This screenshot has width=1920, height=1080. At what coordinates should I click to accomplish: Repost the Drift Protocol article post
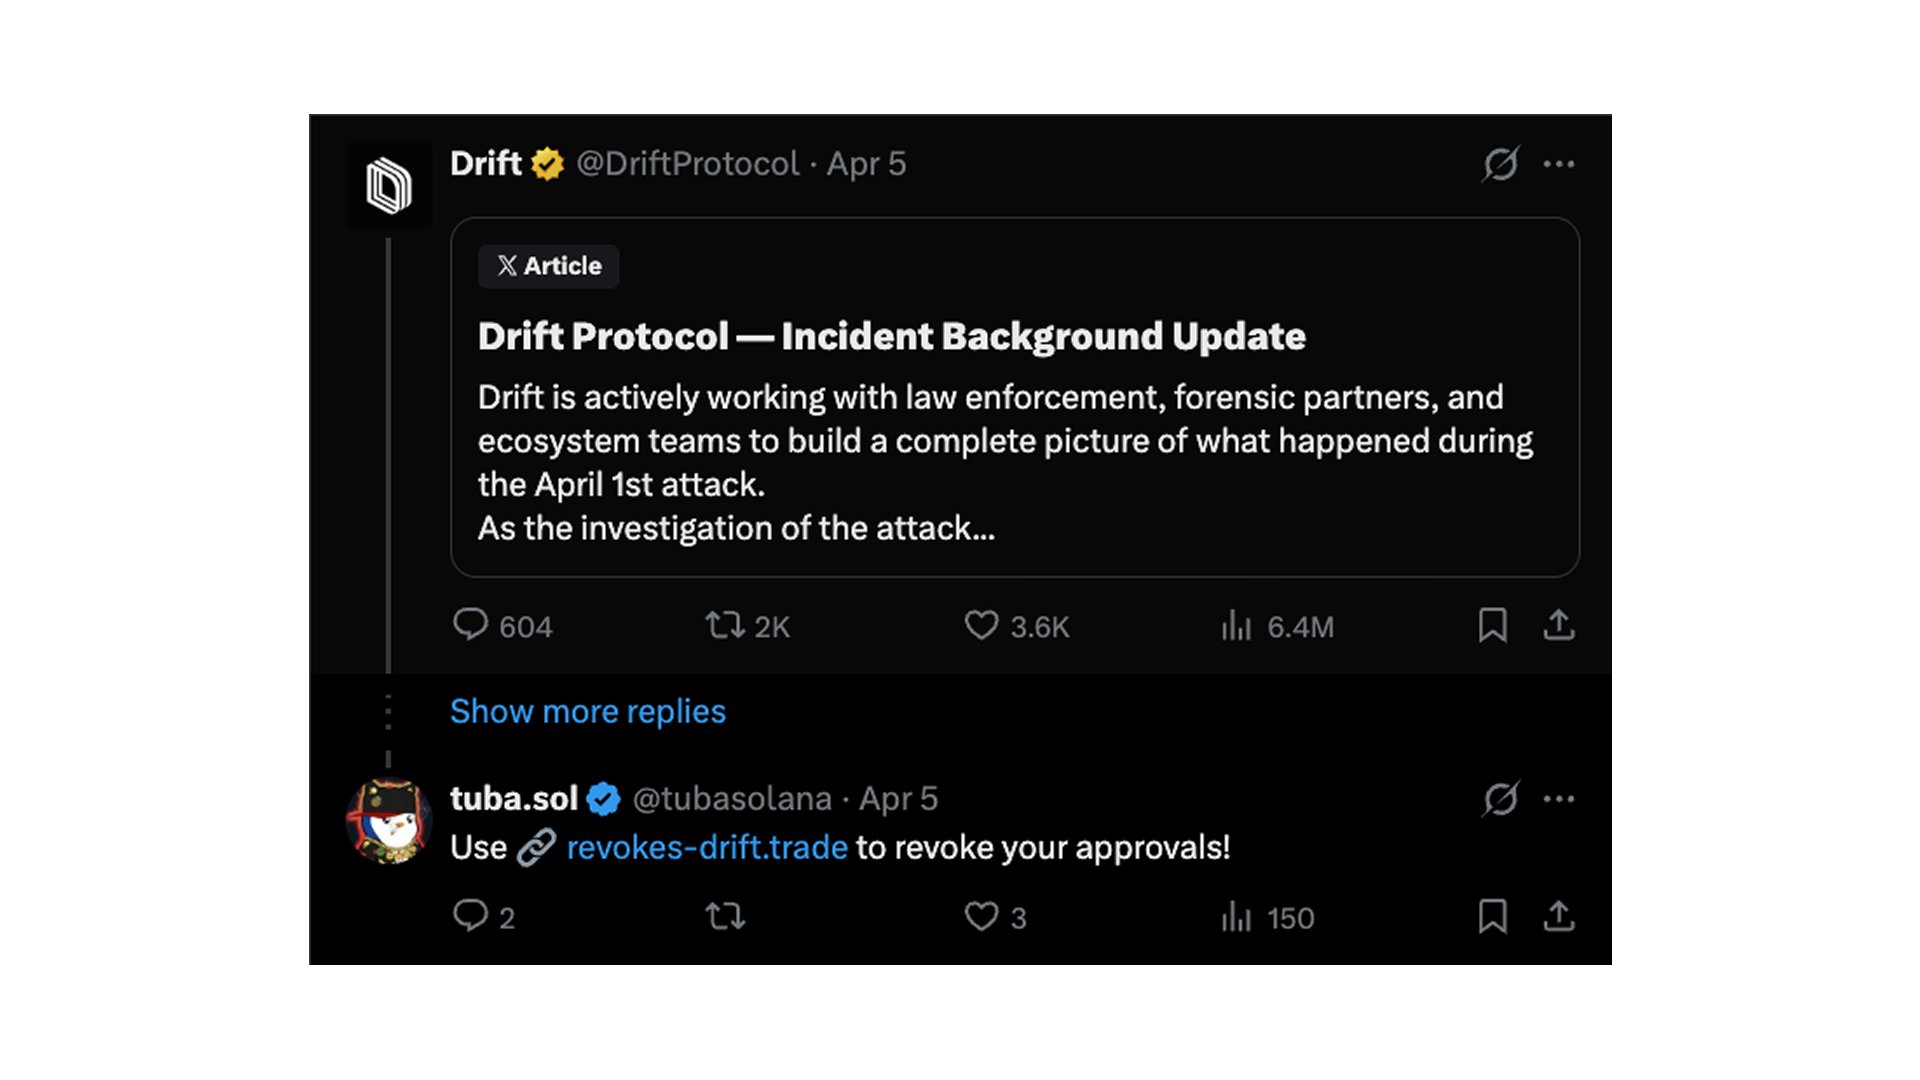tap(725, 625)
